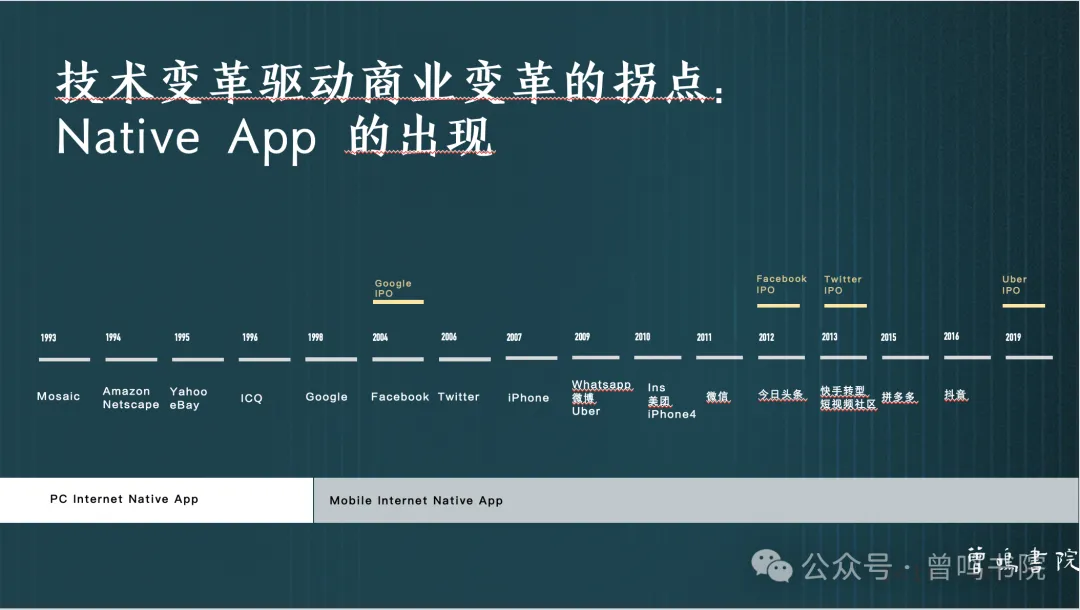This screenshot has width=1080, height=610.
Task: Select the "iPhone" entry under 2007
Action: [x=528, y=398]
